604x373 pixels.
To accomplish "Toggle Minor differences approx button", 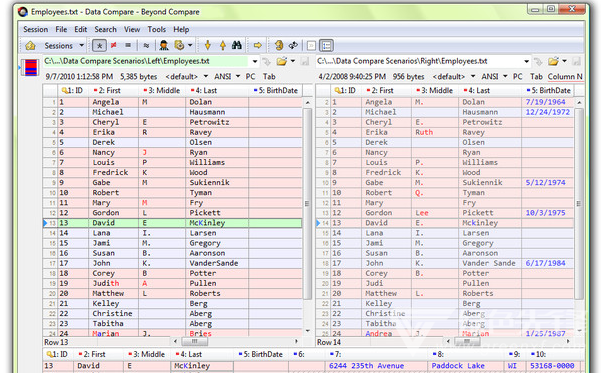I will (146, 45).
